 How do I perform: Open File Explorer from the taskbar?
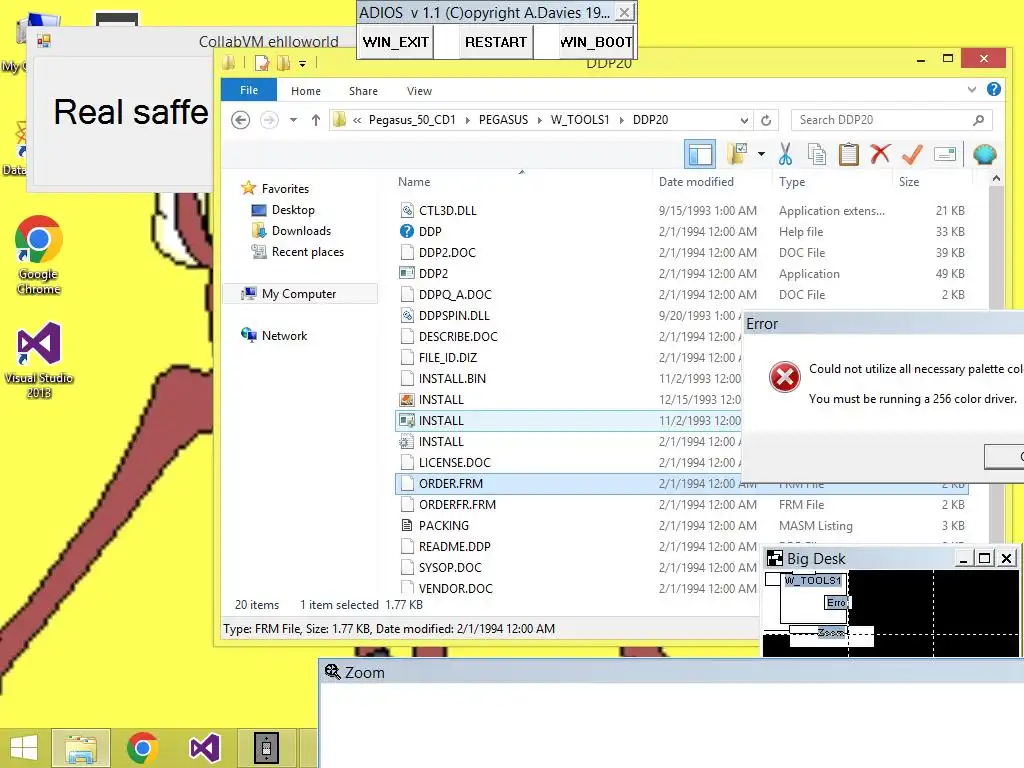pyautogui.click(x=80, y=748)
